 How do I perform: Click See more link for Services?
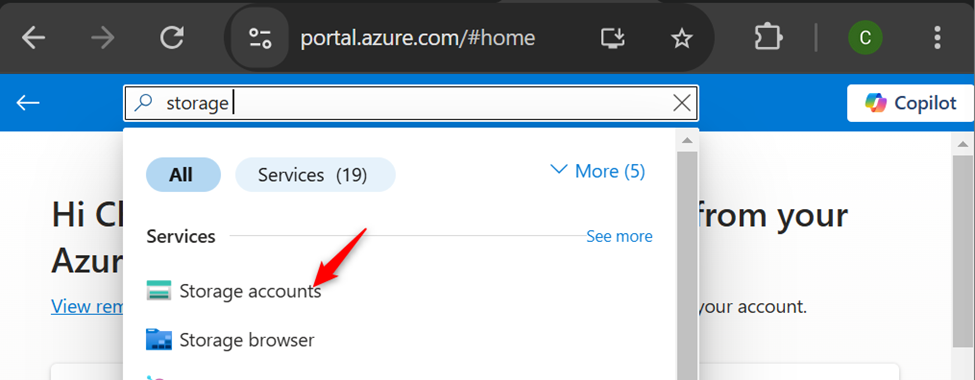tap(619, 236)
